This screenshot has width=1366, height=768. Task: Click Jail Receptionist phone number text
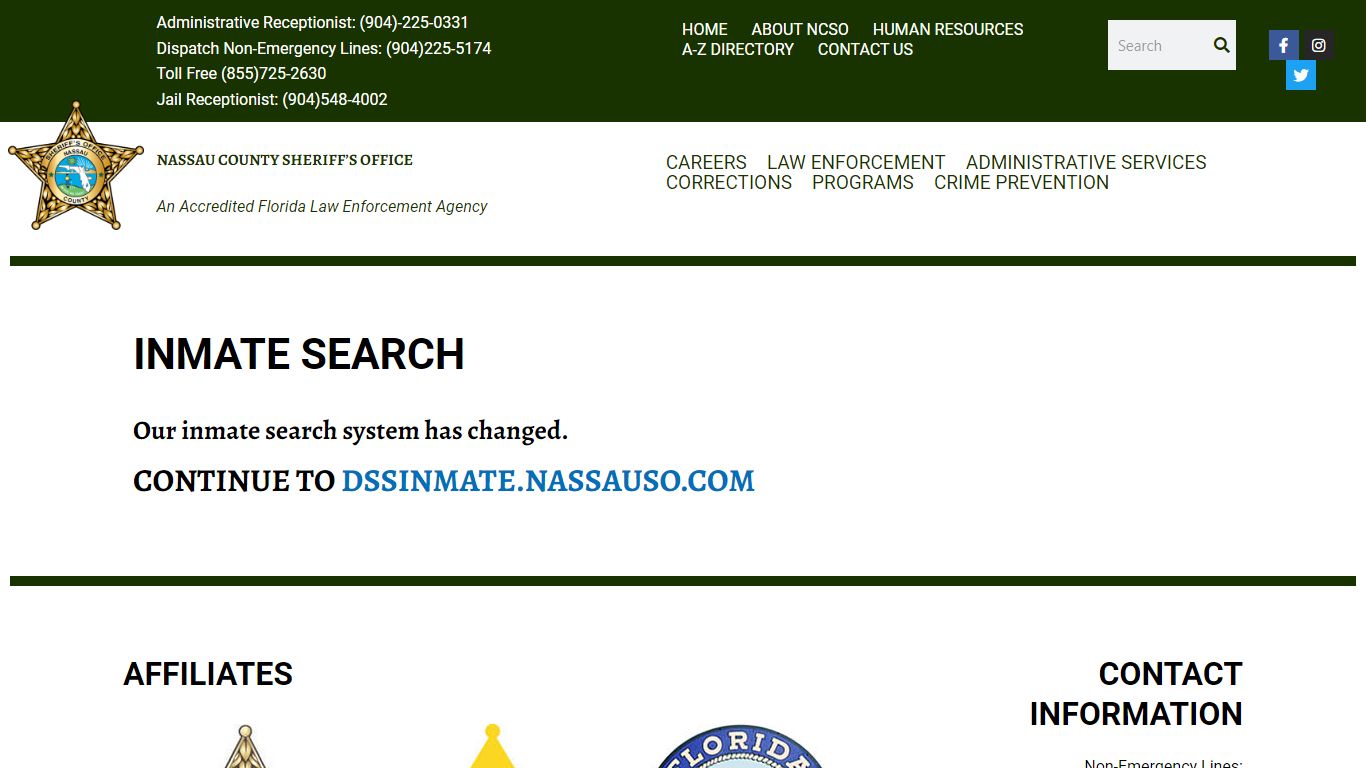coord(272,99)
